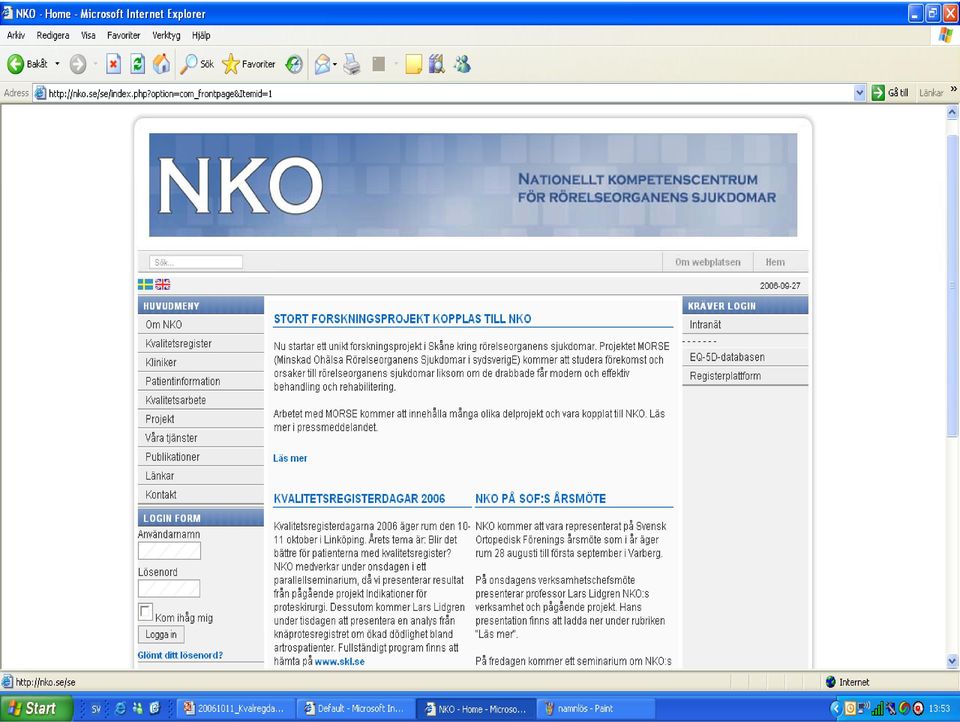The image size is (960, 722).
Task: Open the Registerplattform link
Action: 745,376
